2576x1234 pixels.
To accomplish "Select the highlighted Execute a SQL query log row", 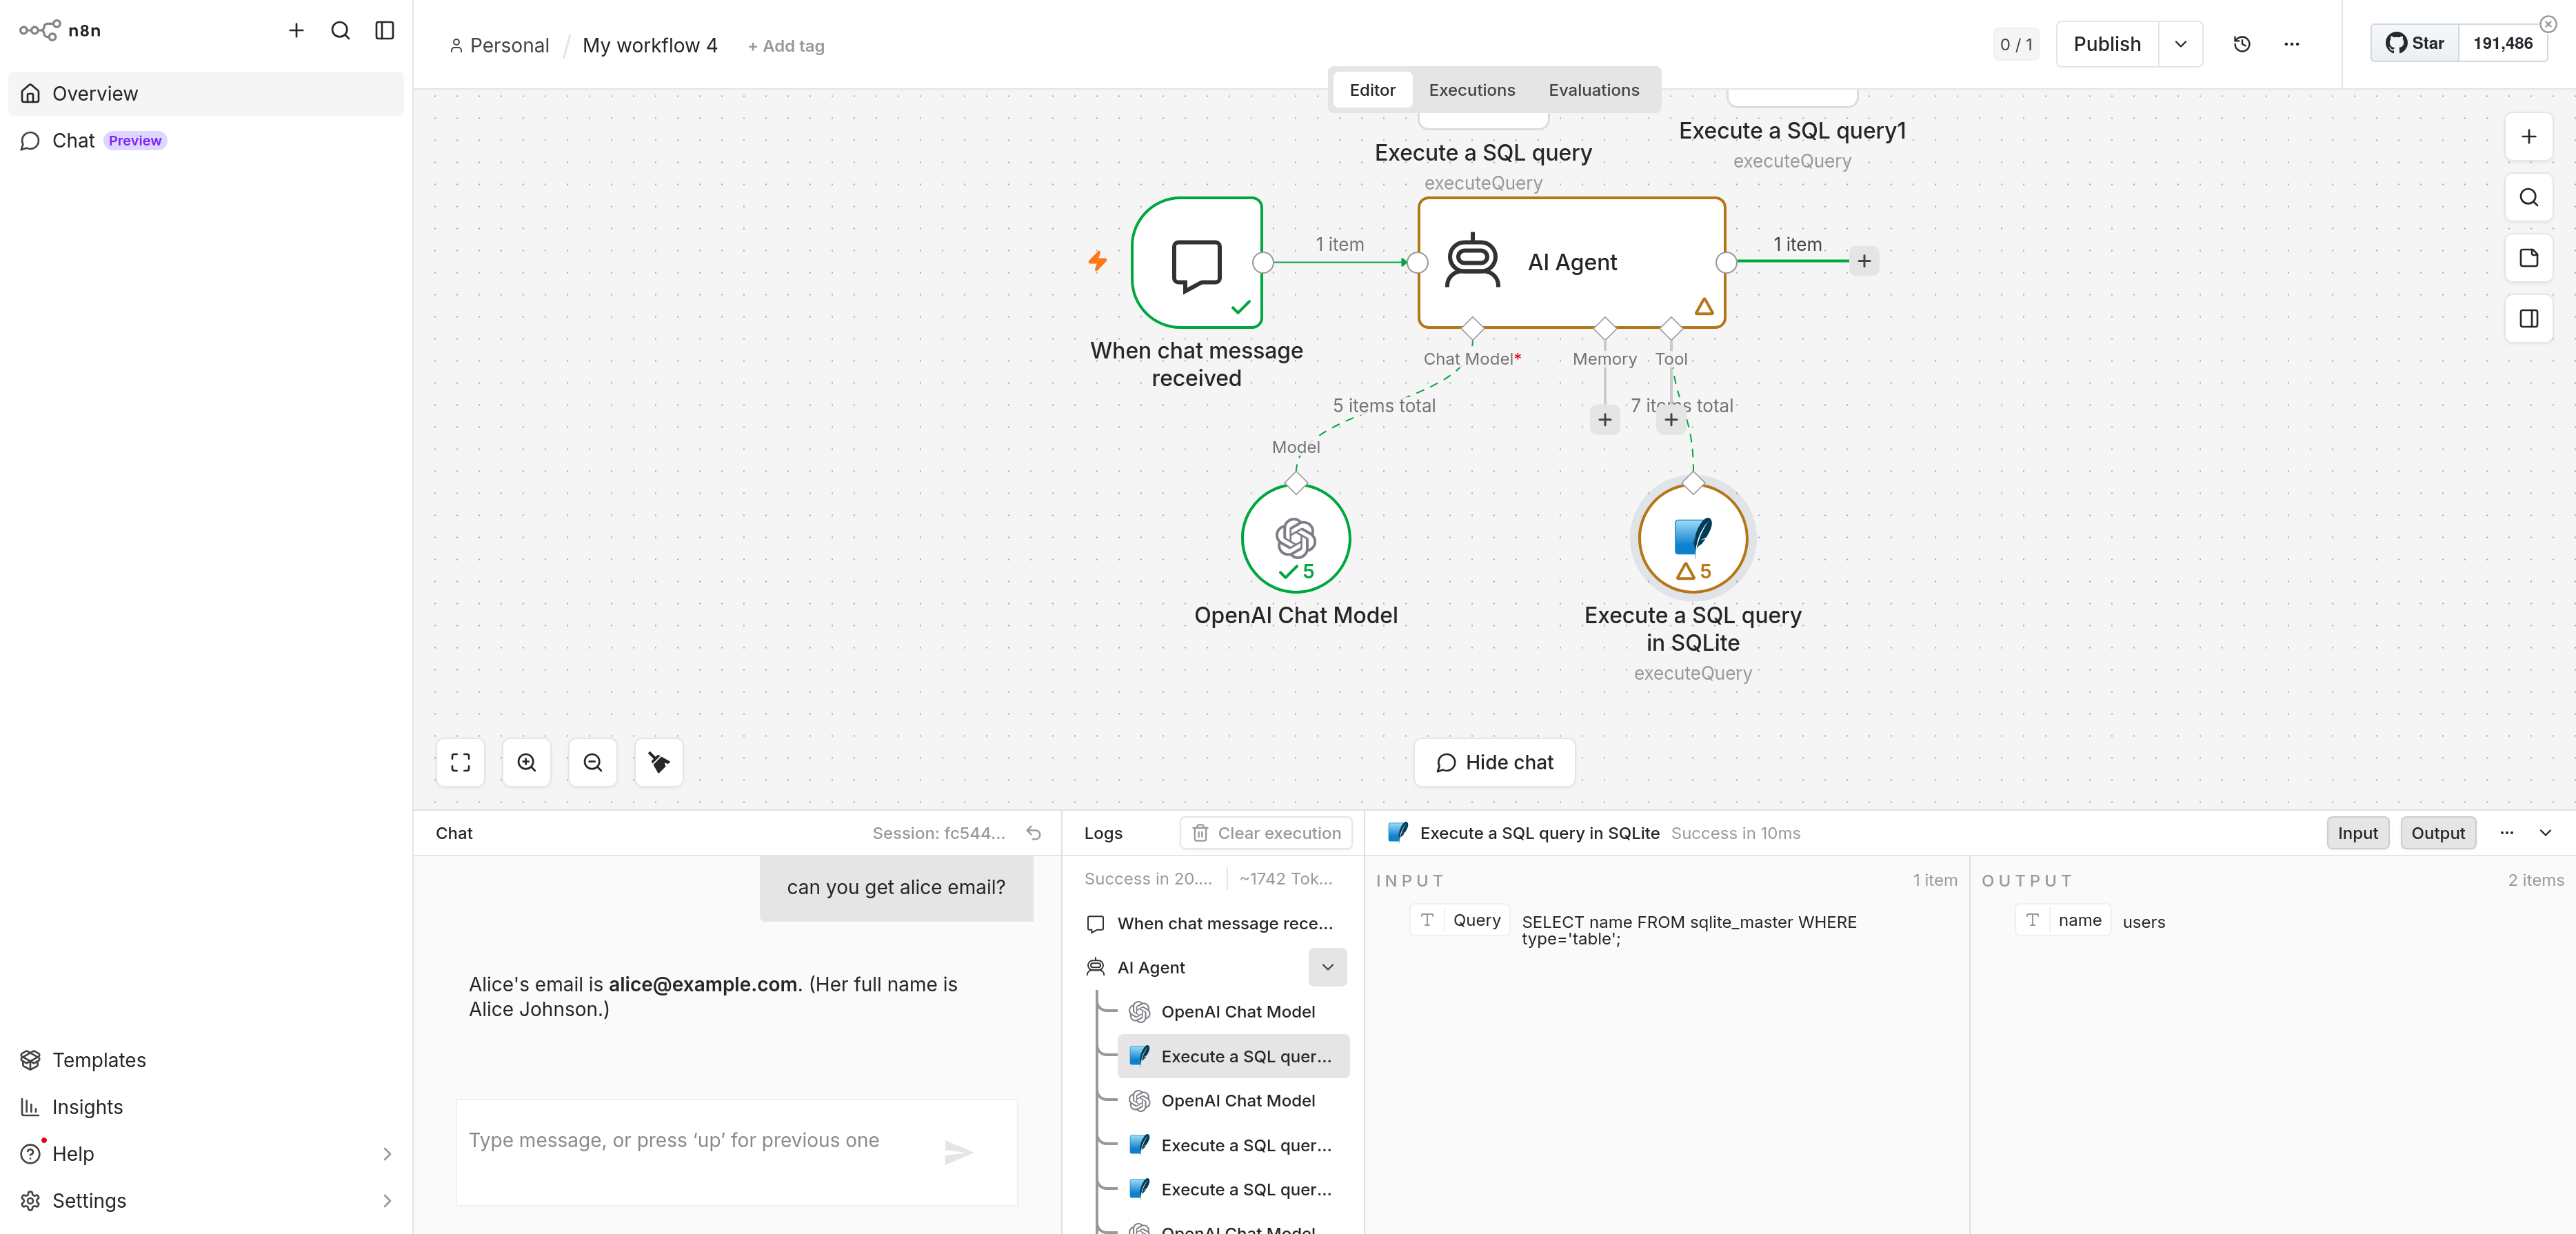I will click(1233, 1056).
